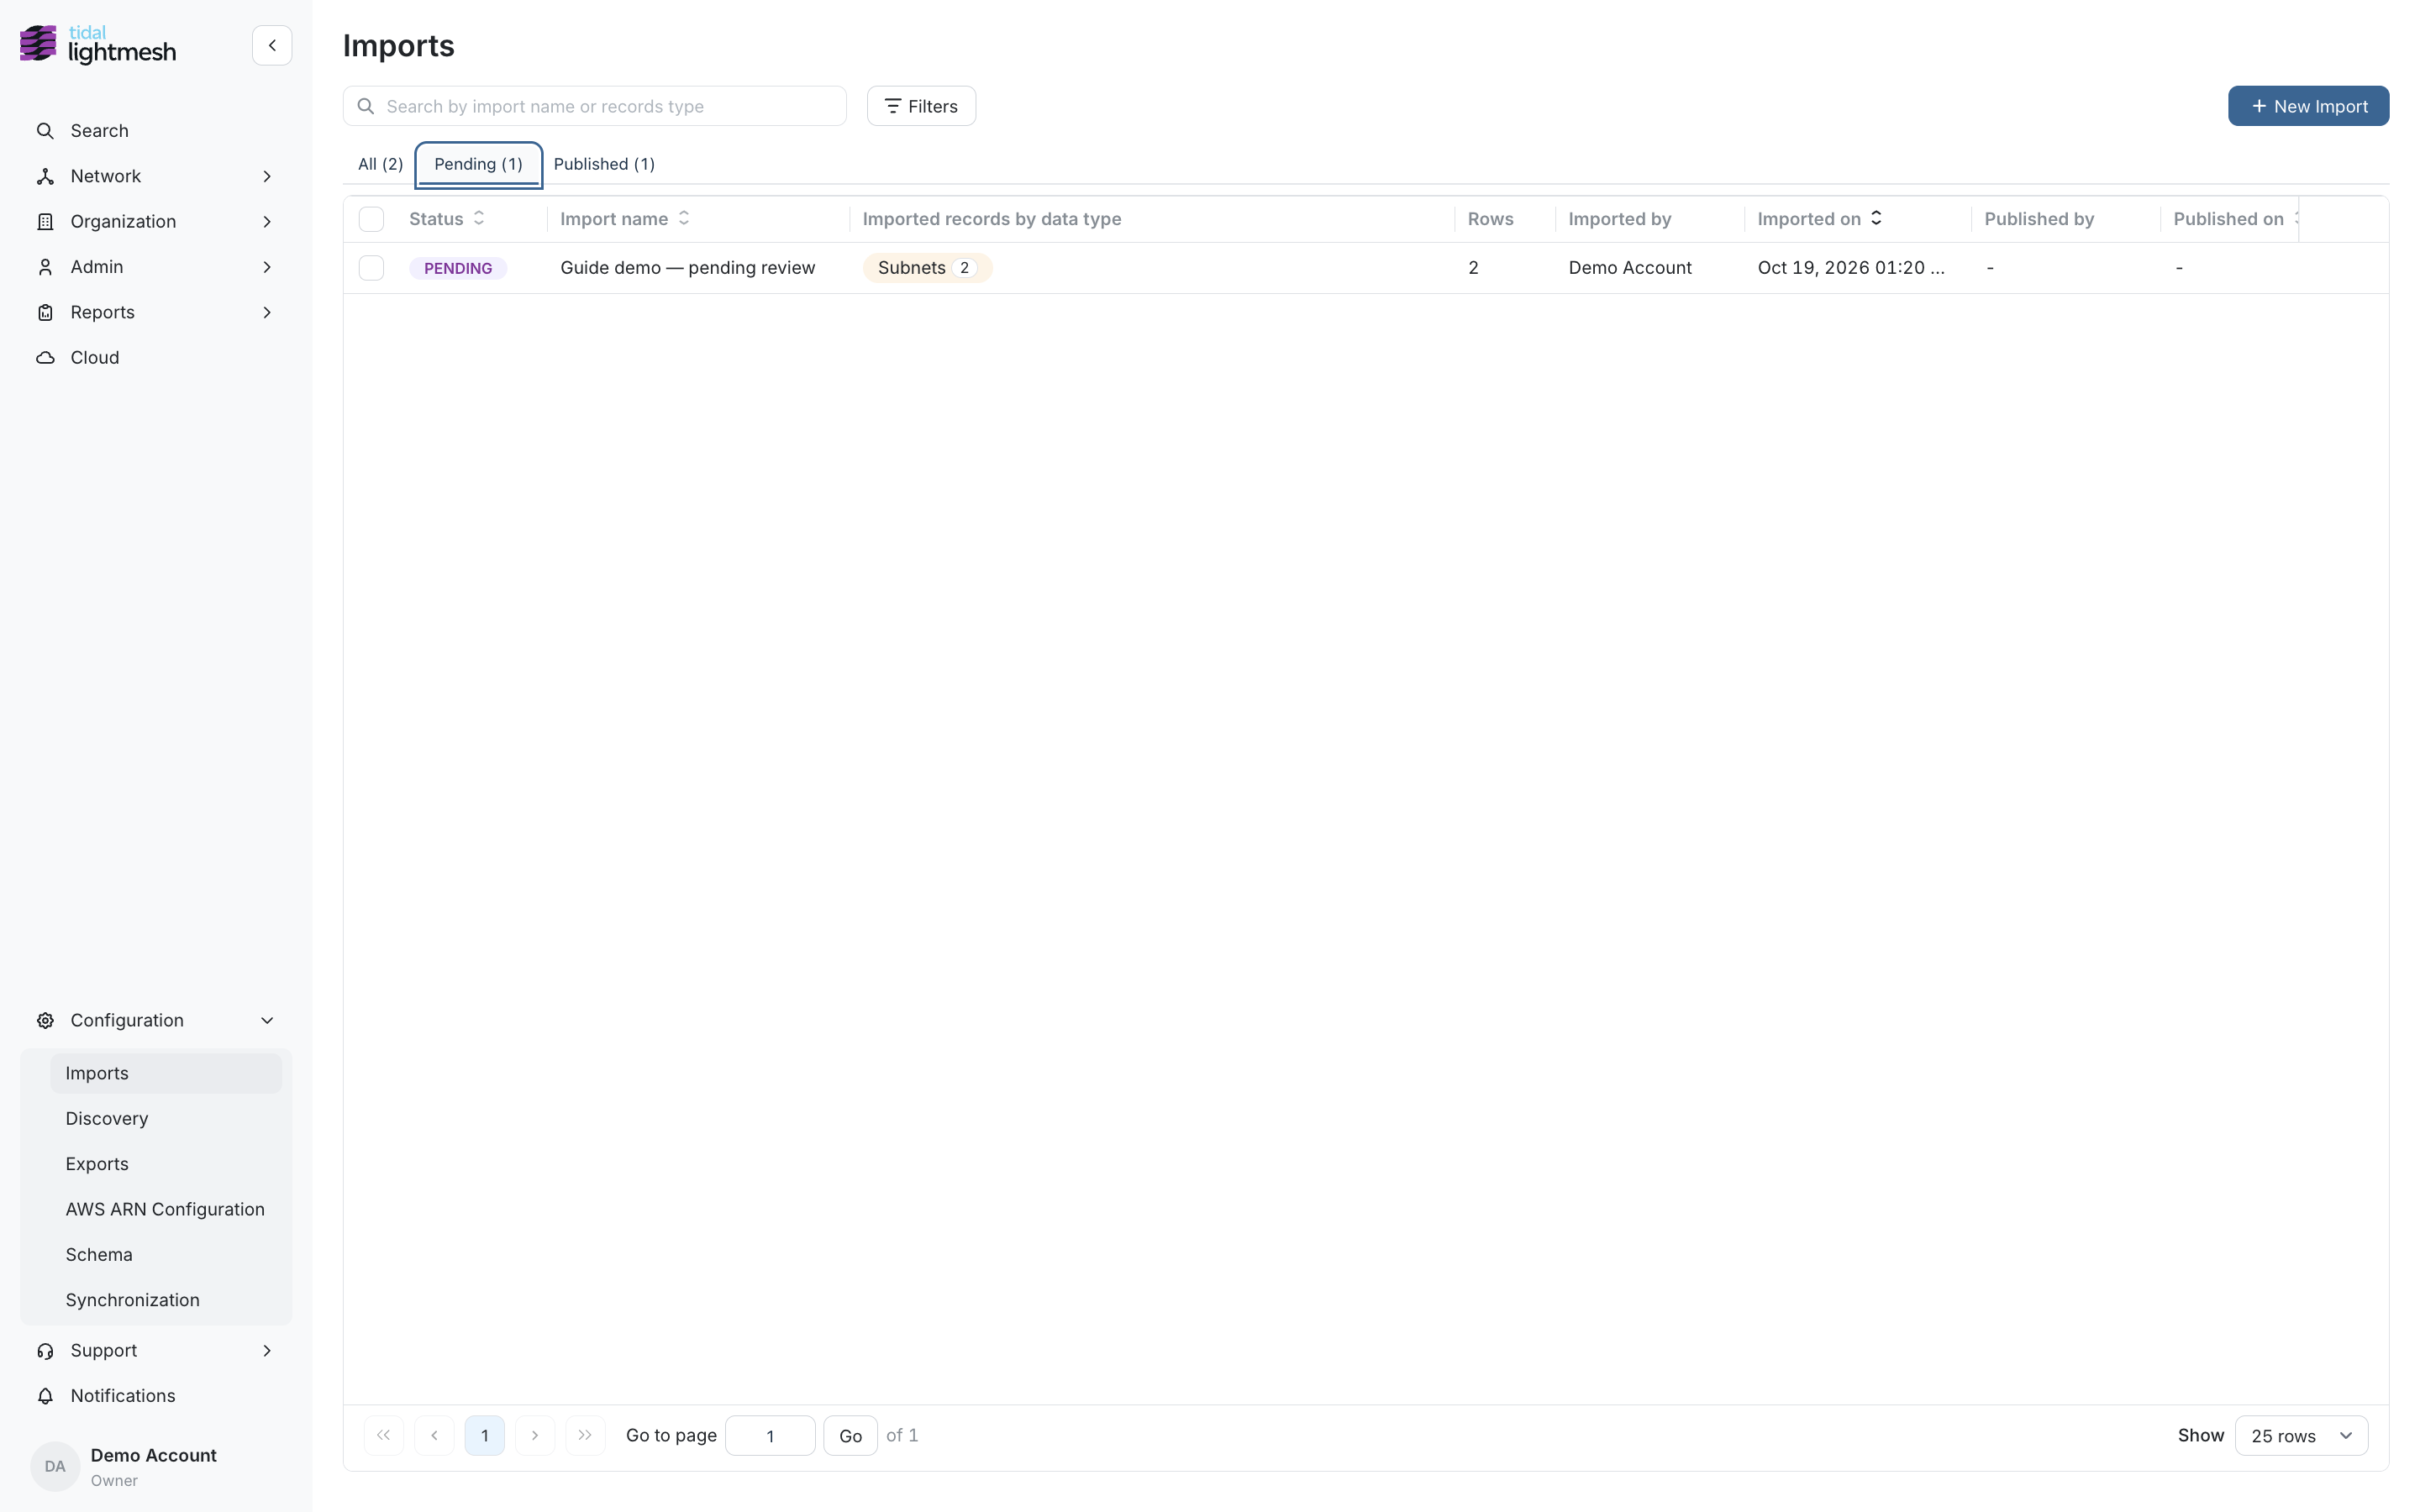Select all imports with header checkbox

click(371, 219)
